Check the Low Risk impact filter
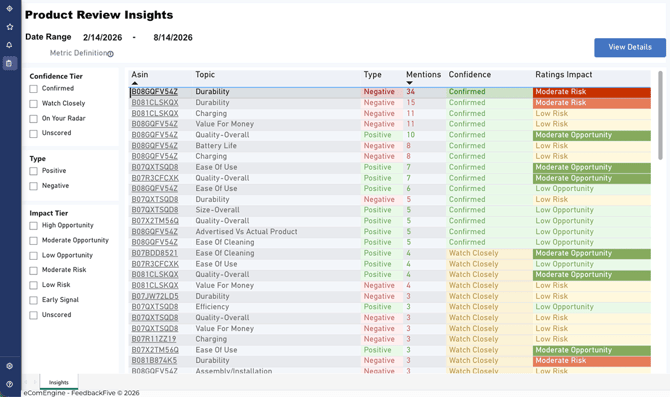670x397 pixels. (x=33, y=285)
